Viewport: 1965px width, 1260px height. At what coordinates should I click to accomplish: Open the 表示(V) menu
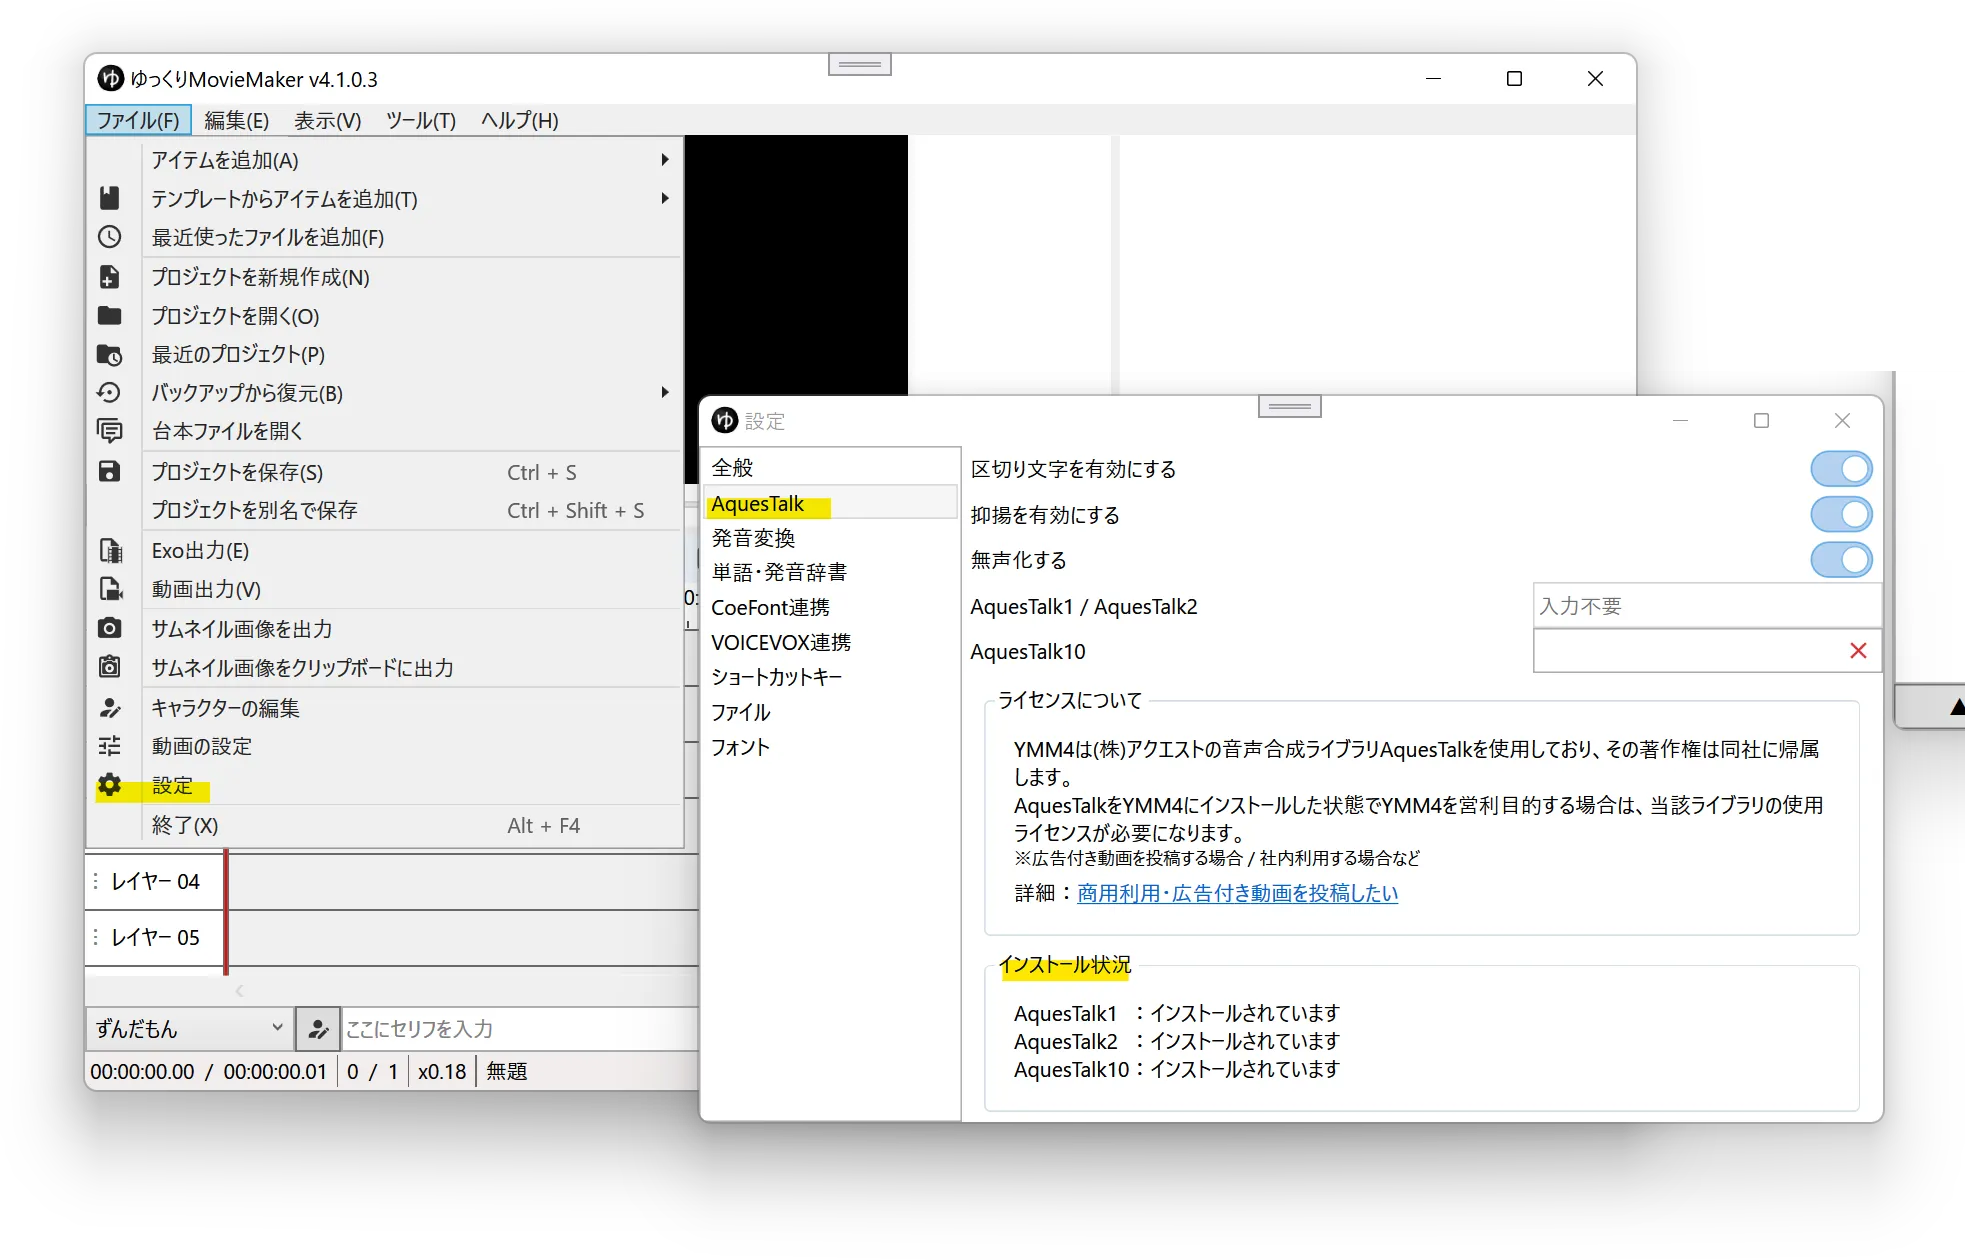[x=328, y=120]
